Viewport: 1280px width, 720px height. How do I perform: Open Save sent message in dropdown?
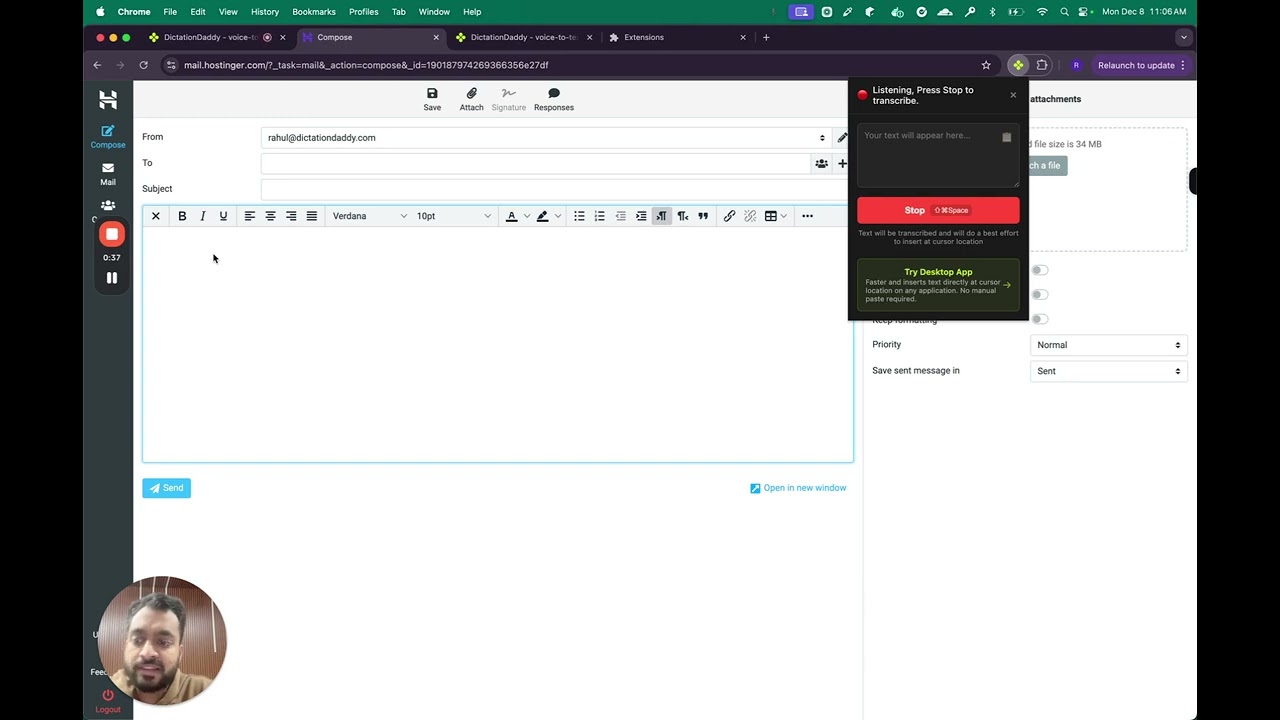(x=1109, y=371)
